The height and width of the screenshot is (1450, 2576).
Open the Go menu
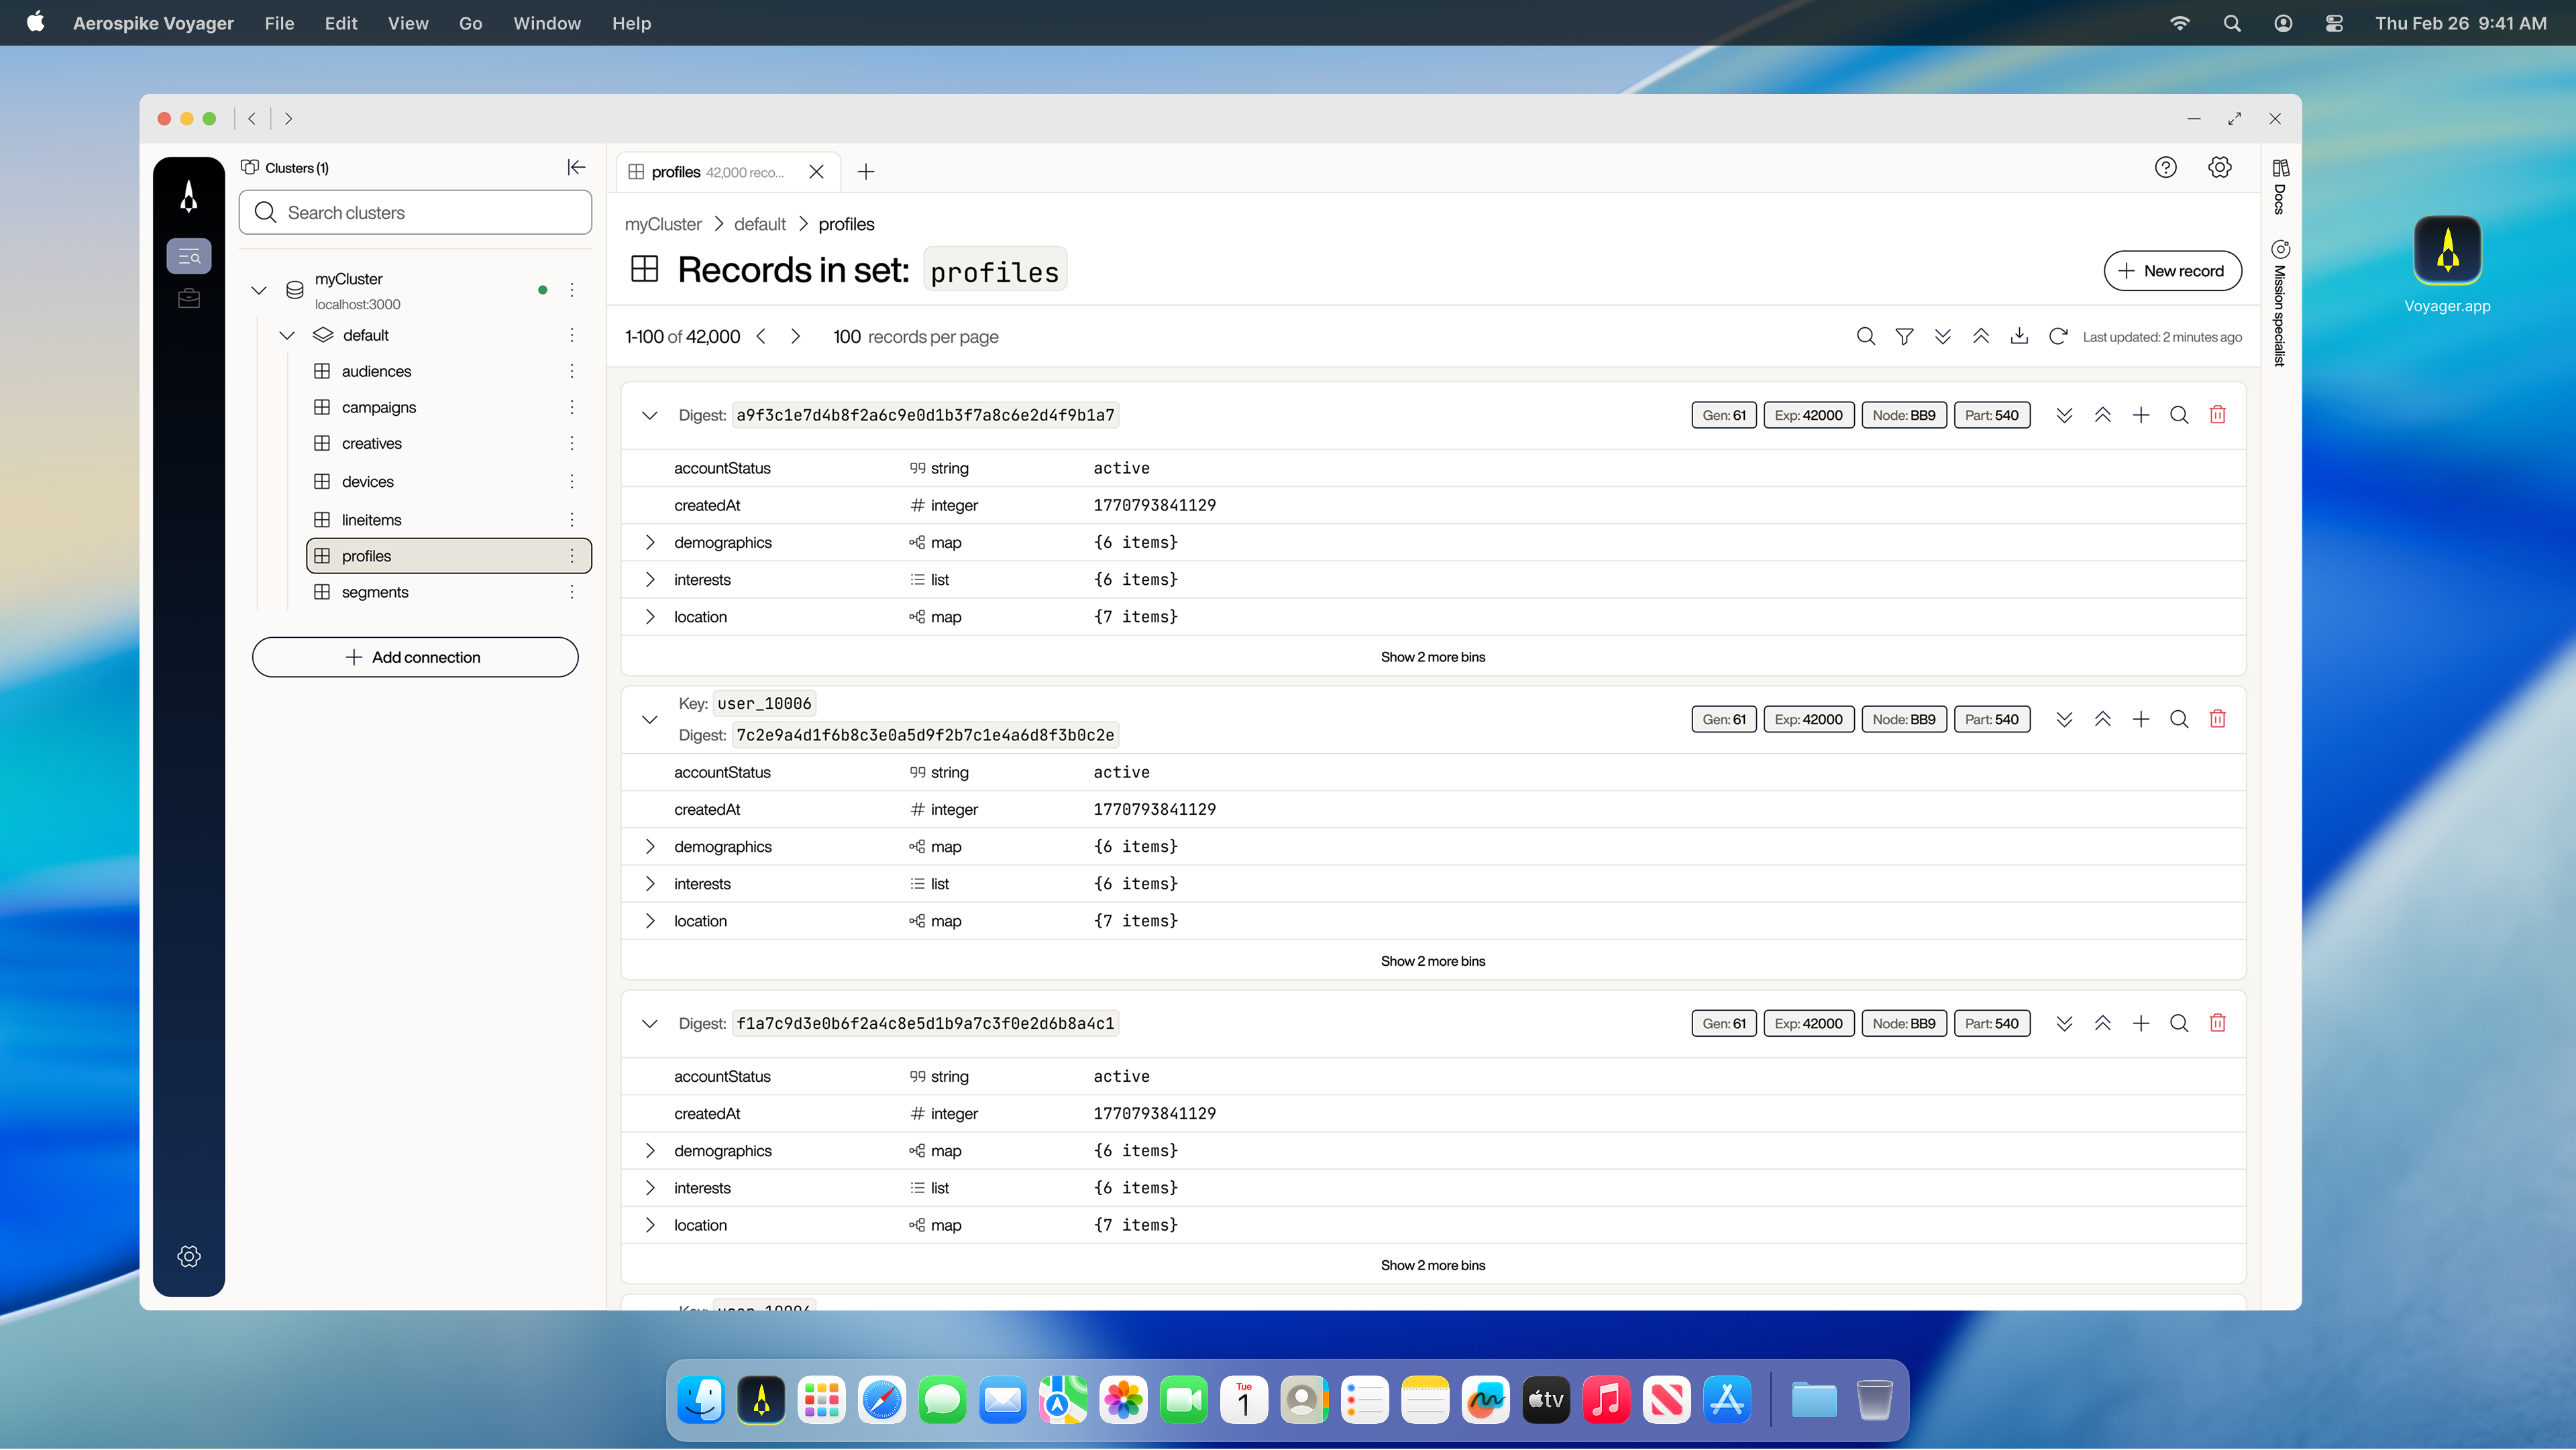[470, 23]
